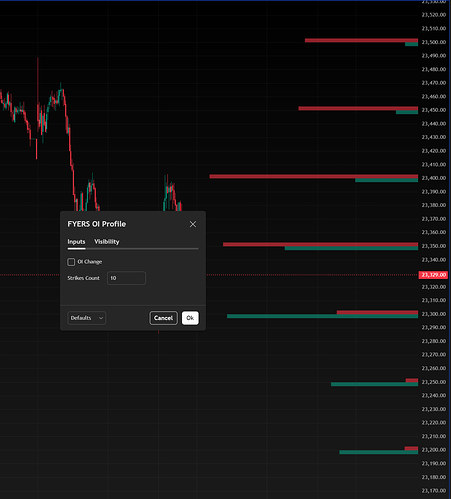
Task: Click the 23,400.00 price axis label
Action: [434, 178]
